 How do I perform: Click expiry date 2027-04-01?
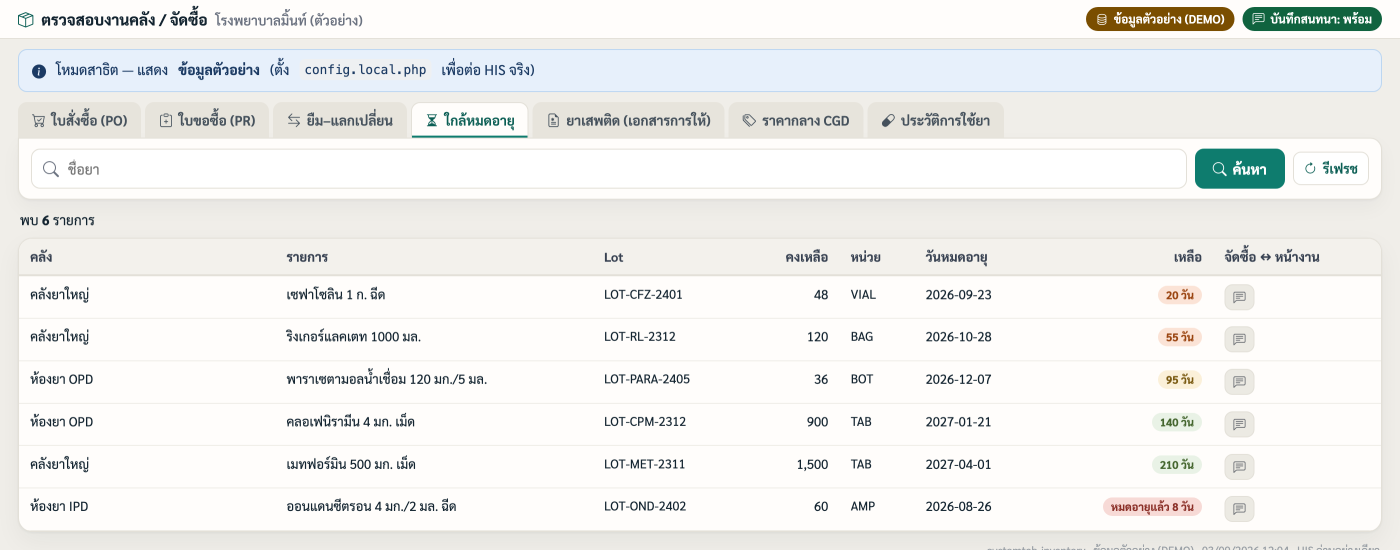click(959, 465)
